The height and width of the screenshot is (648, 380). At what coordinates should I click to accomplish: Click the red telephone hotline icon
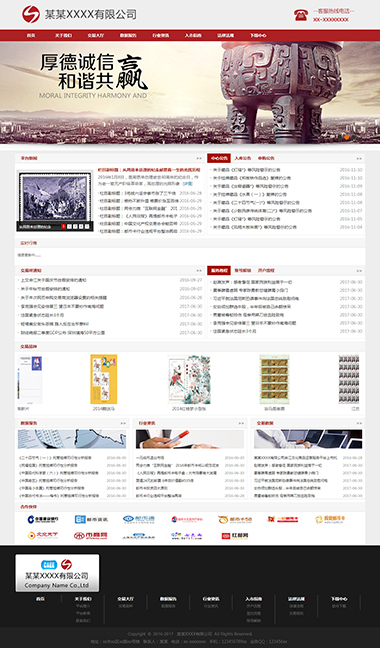[301, 15]
